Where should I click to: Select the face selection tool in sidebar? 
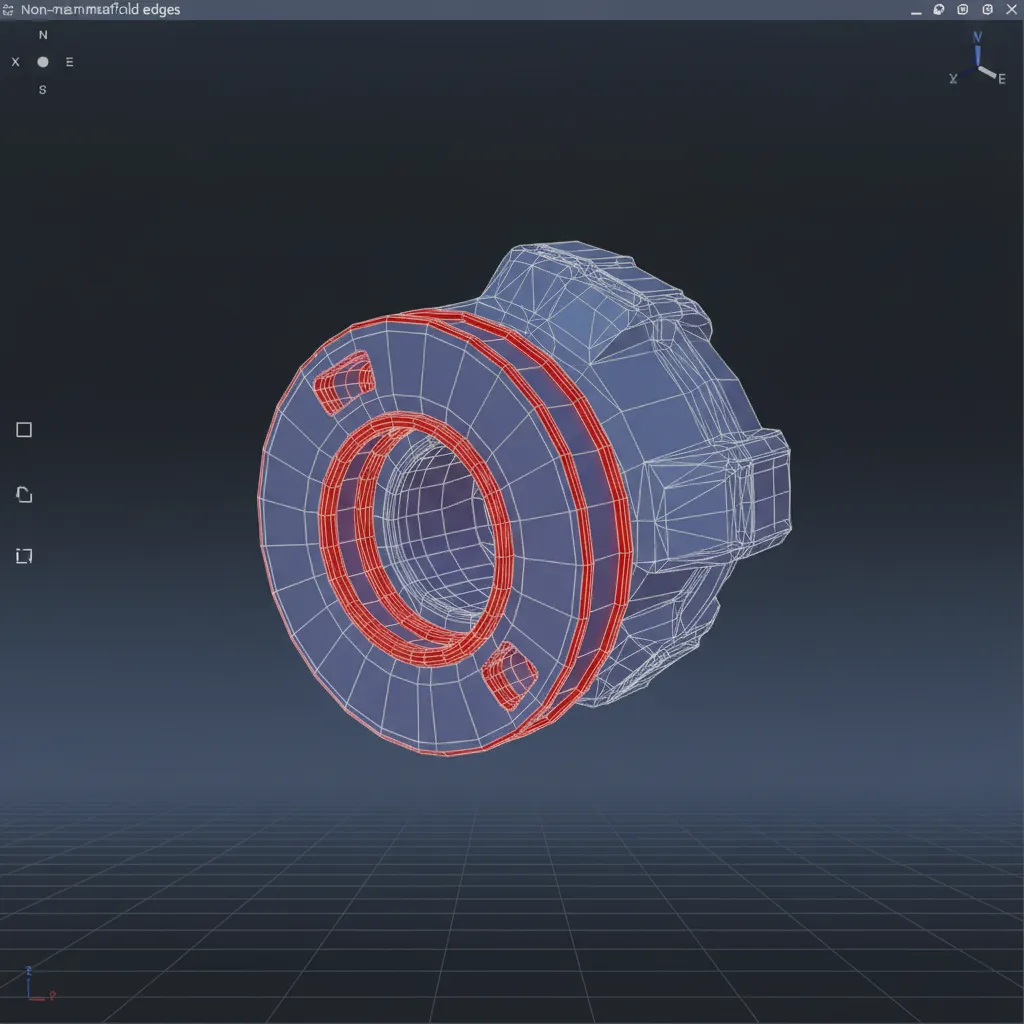click(23, 494)
